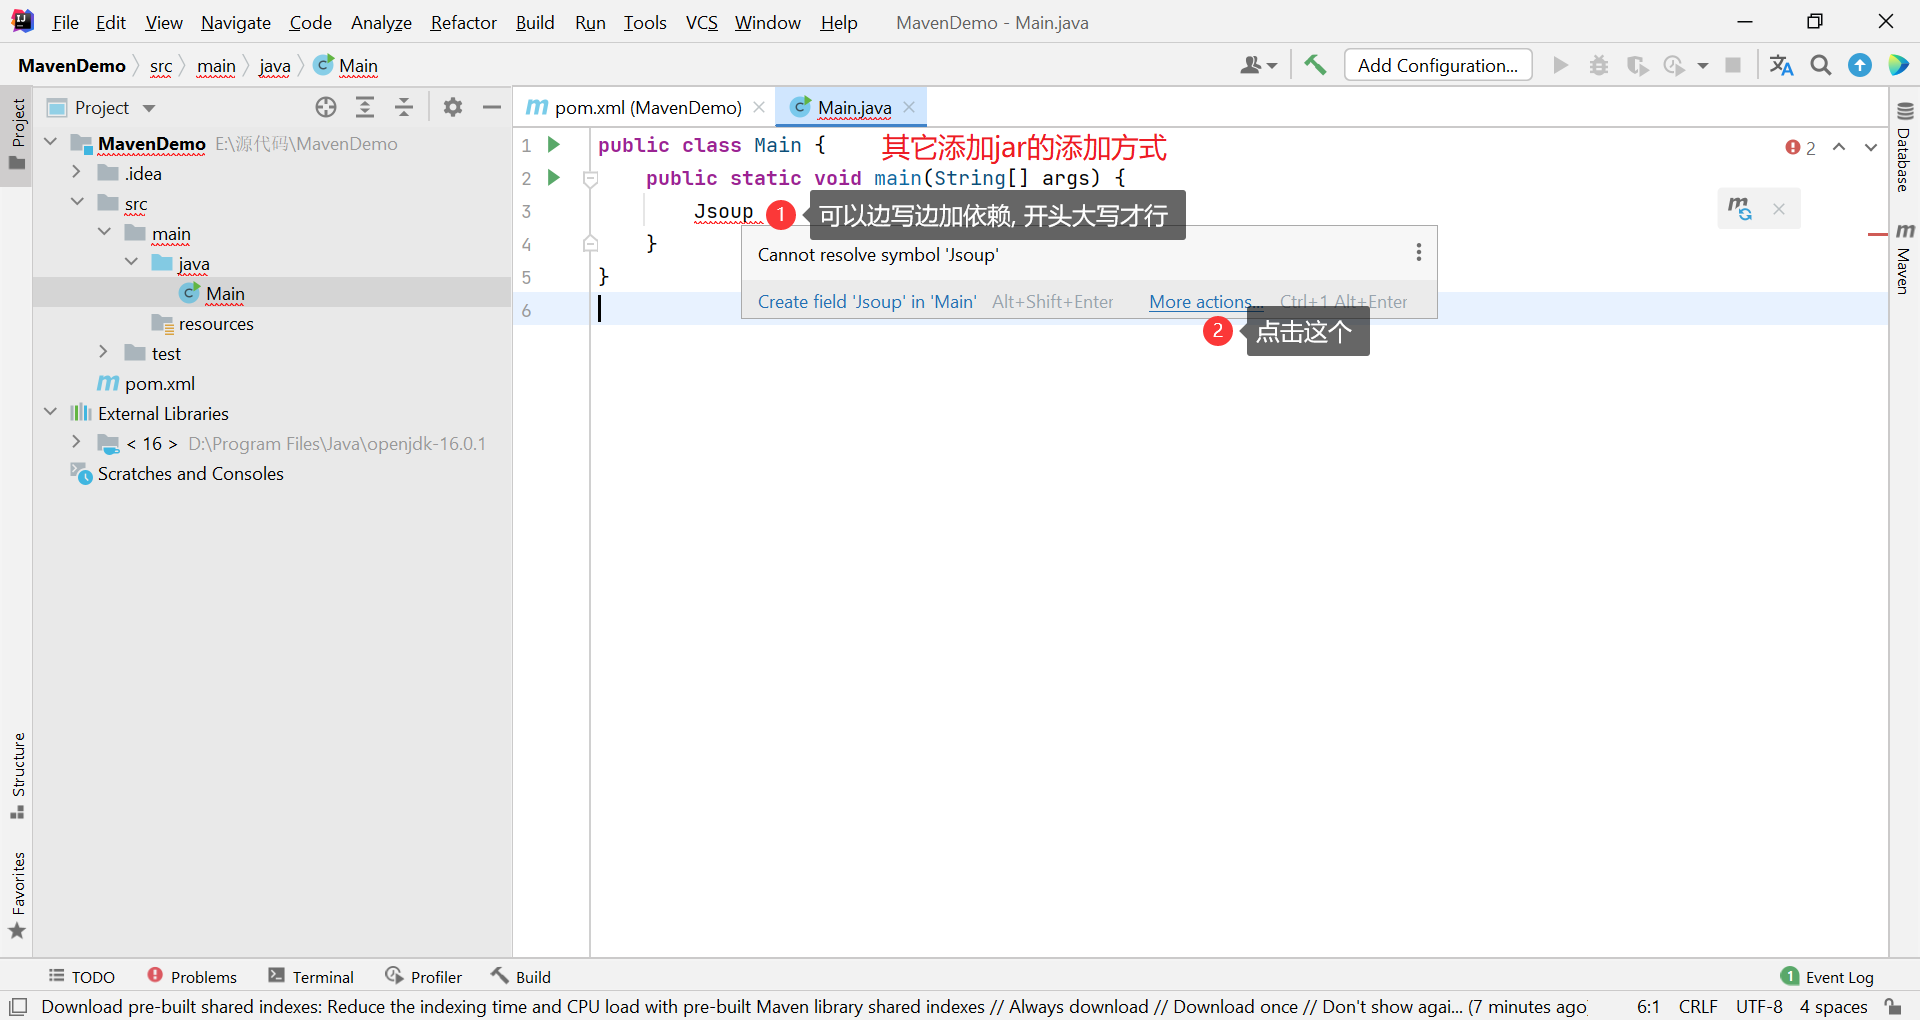Click the Select Opened File target icon

(326, 107)
